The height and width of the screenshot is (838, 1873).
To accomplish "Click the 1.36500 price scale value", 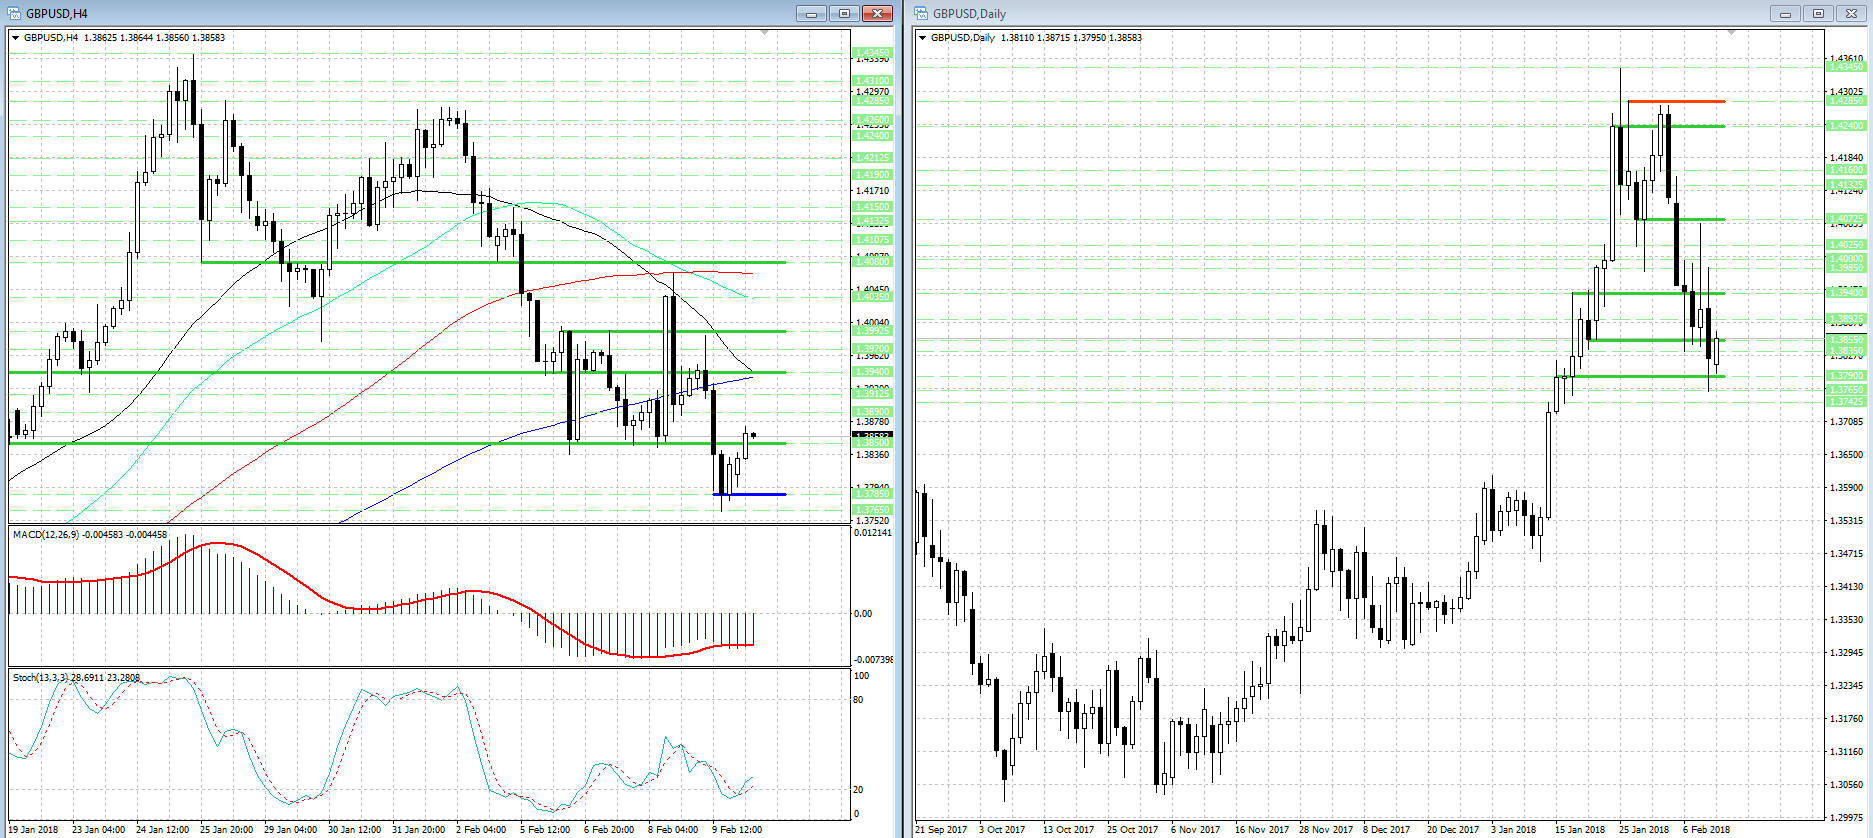I will click(1847, 455).
